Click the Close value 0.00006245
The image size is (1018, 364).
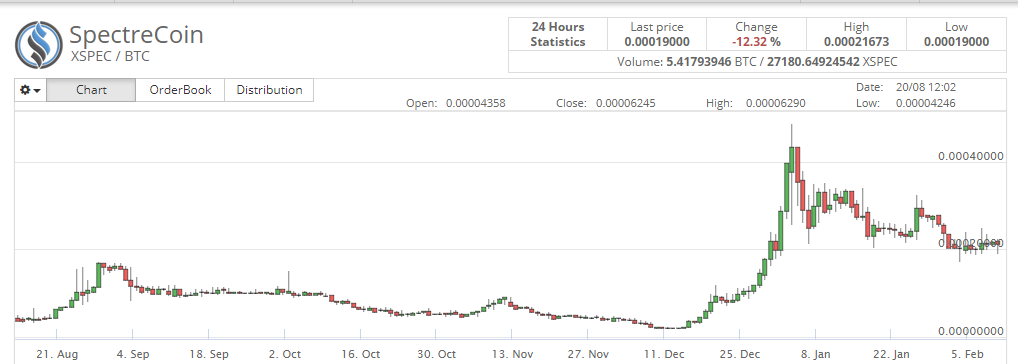(x=626, y=103)
